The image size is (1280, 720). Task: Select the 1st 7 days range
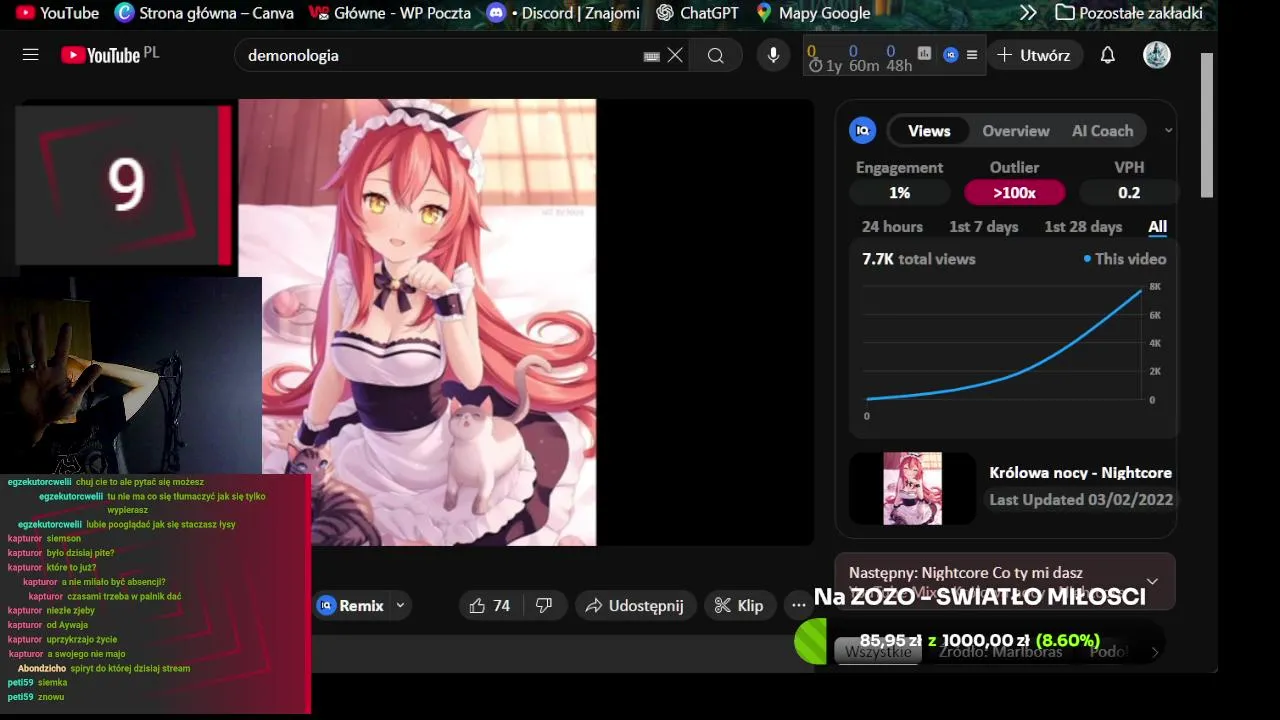click(x=983, y=227)
